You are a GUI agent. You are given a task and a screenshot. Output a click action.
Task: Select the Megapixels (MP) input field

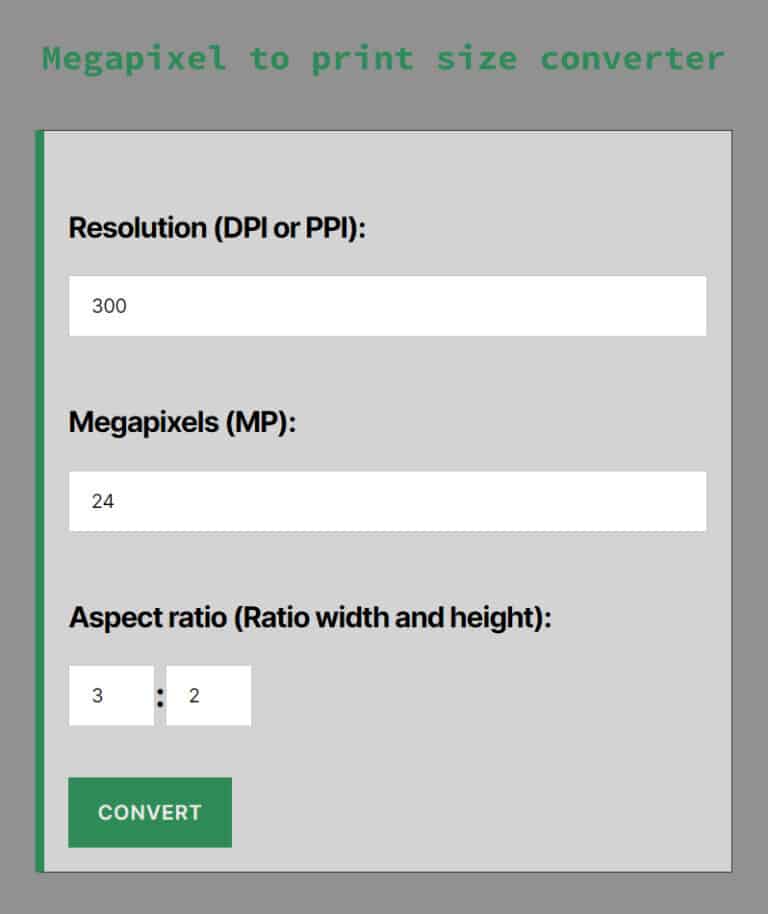pos(386,500)
